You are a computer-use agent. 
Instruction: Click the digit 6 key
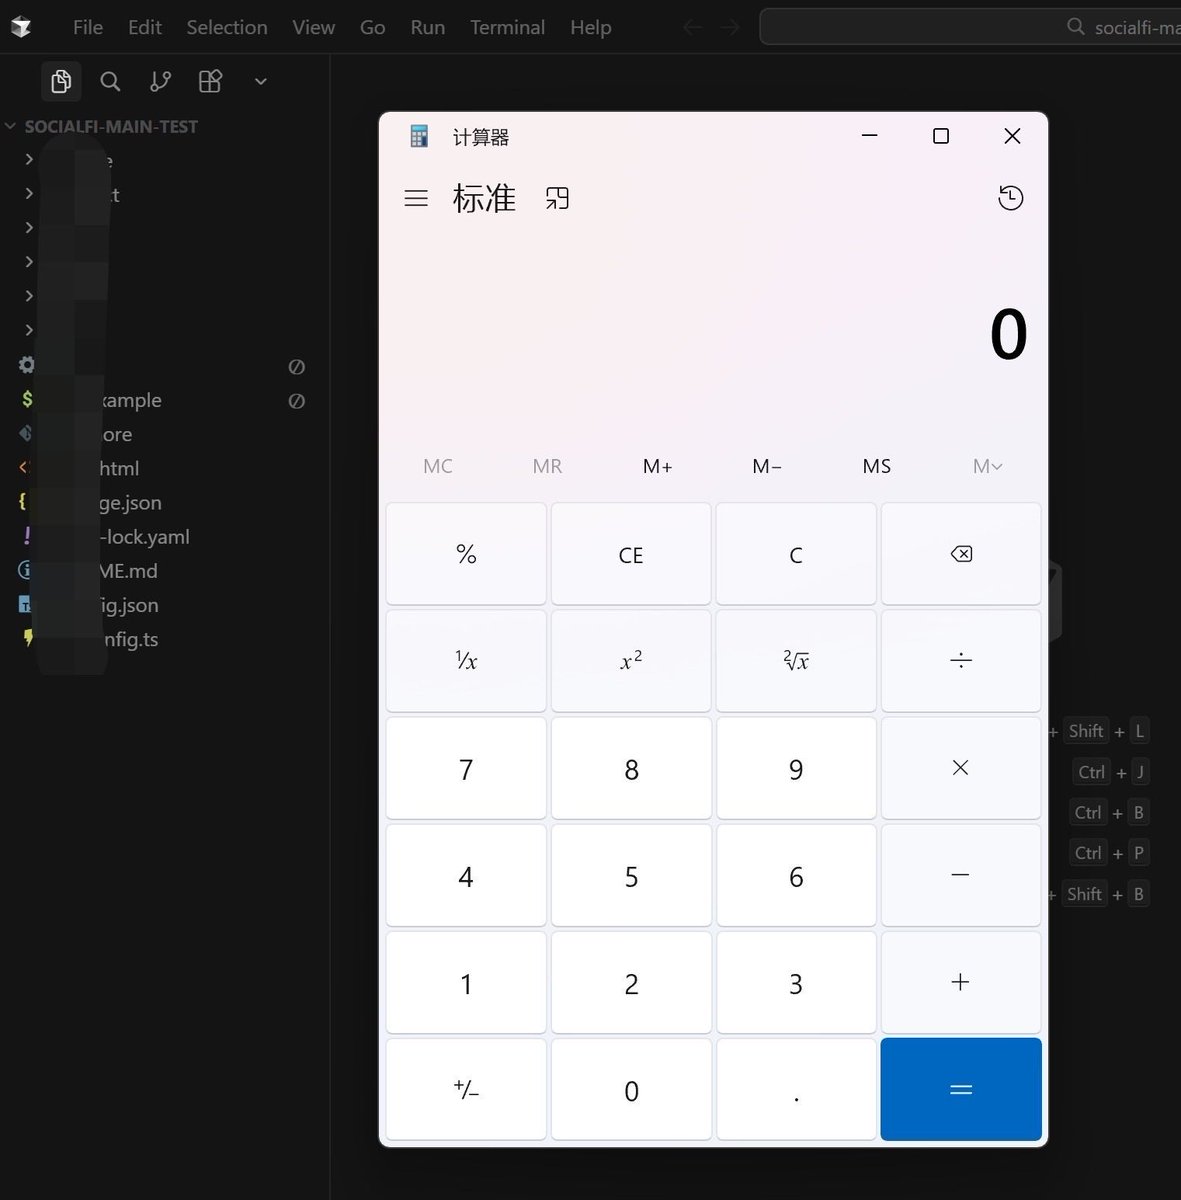pos(796,875)
